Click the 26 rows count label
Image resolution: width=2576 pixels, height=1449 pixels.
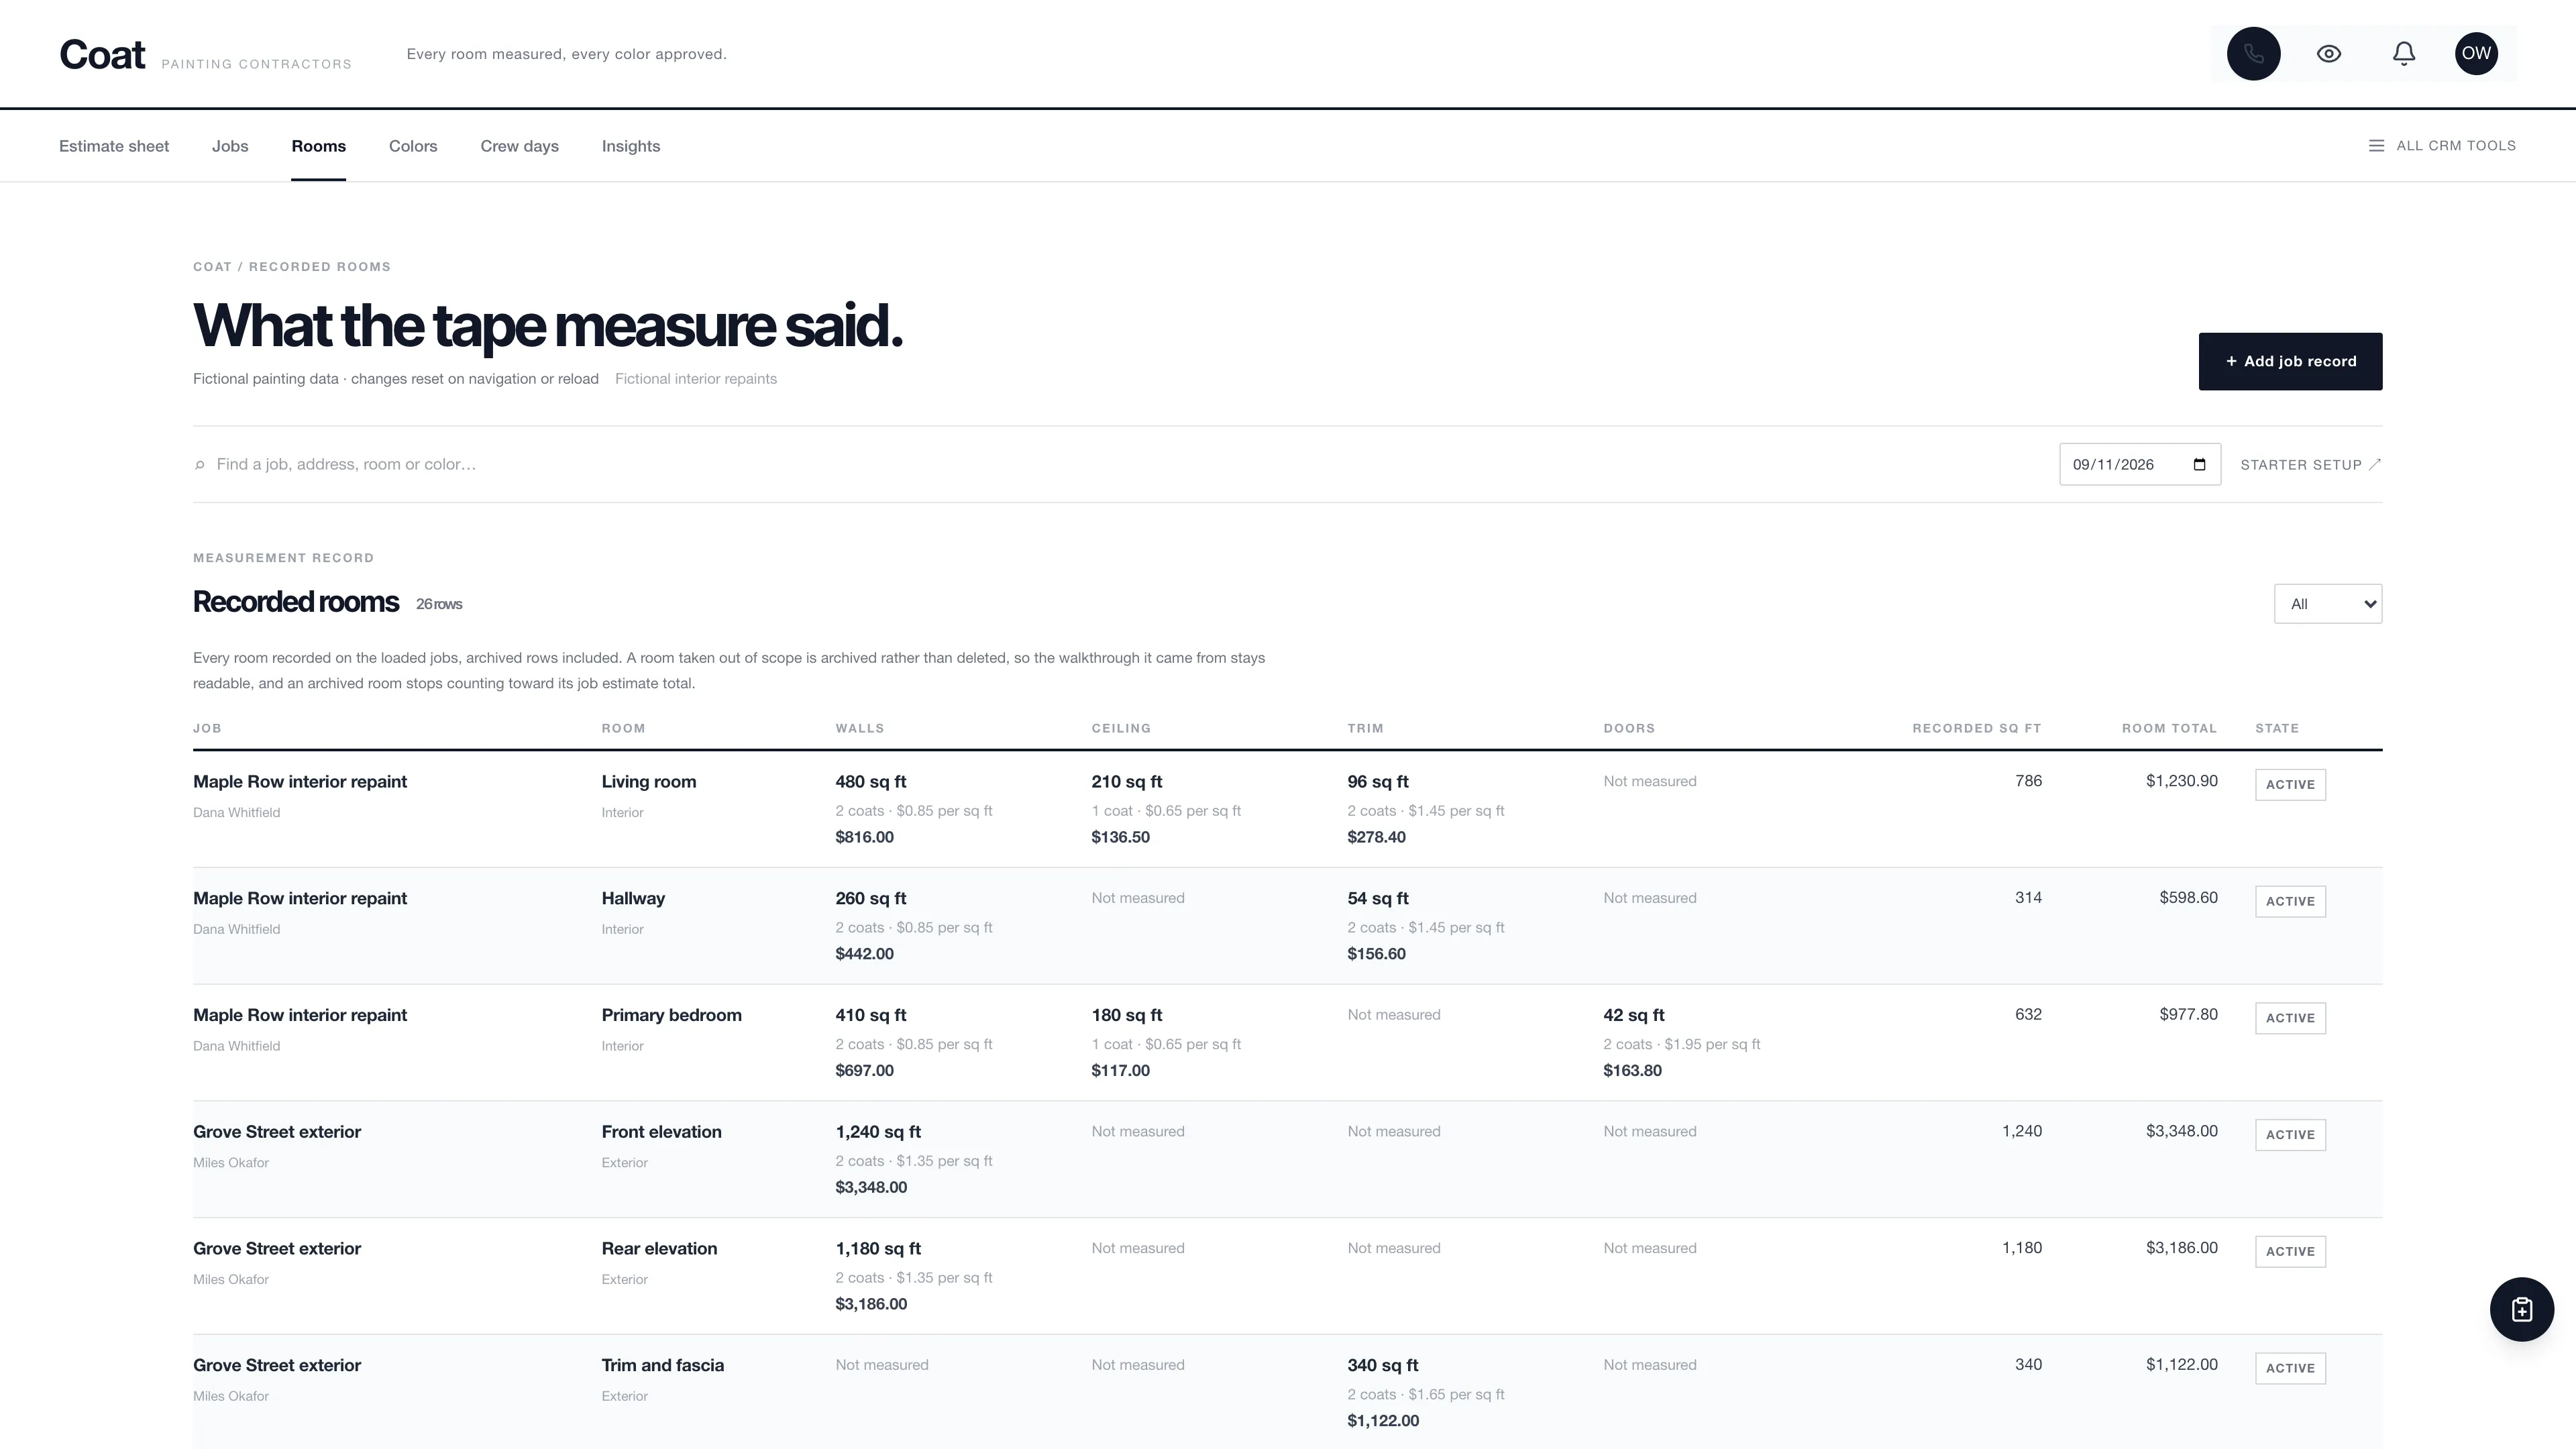coord(439,604)
